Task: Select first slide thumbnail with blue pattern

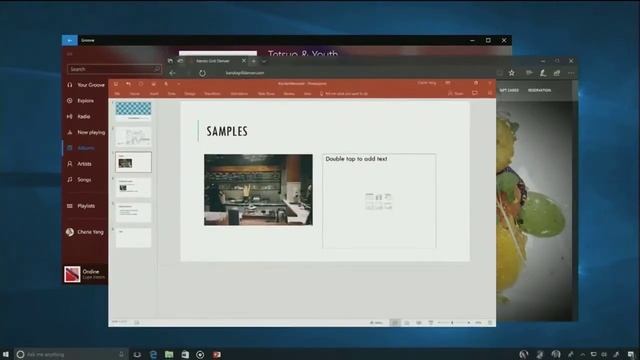Action: [x=133, y=111]
